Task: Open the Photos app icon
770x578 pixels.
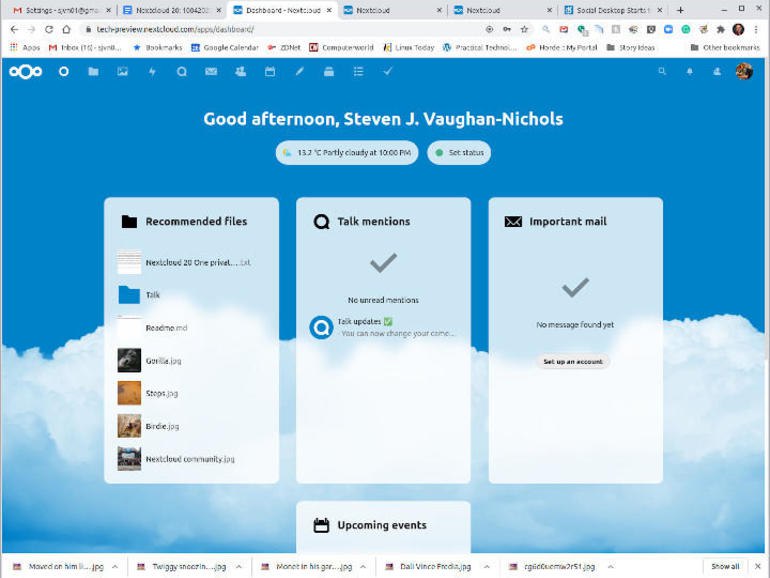Action: pos(122,72)
